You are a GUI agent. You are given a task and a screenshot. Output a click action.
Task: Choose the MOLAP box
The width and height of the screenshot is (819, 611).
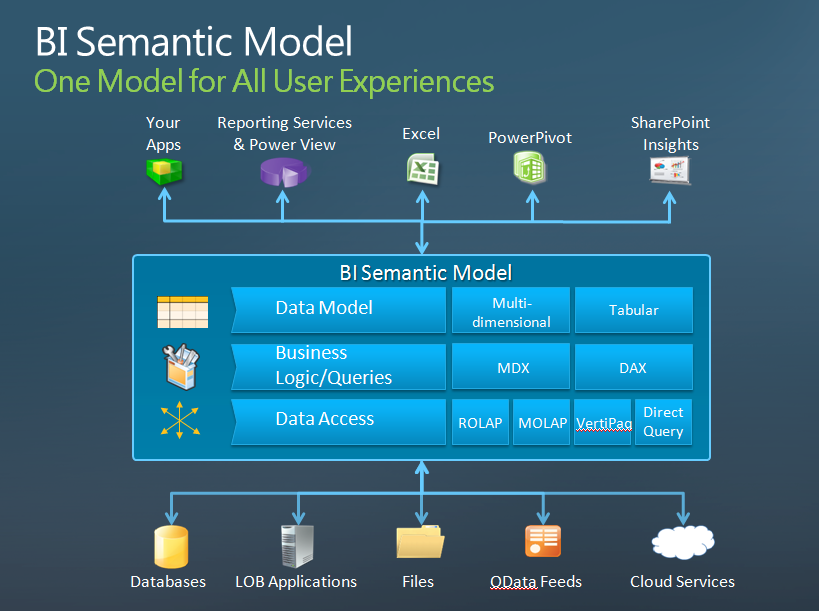[542, 422]
